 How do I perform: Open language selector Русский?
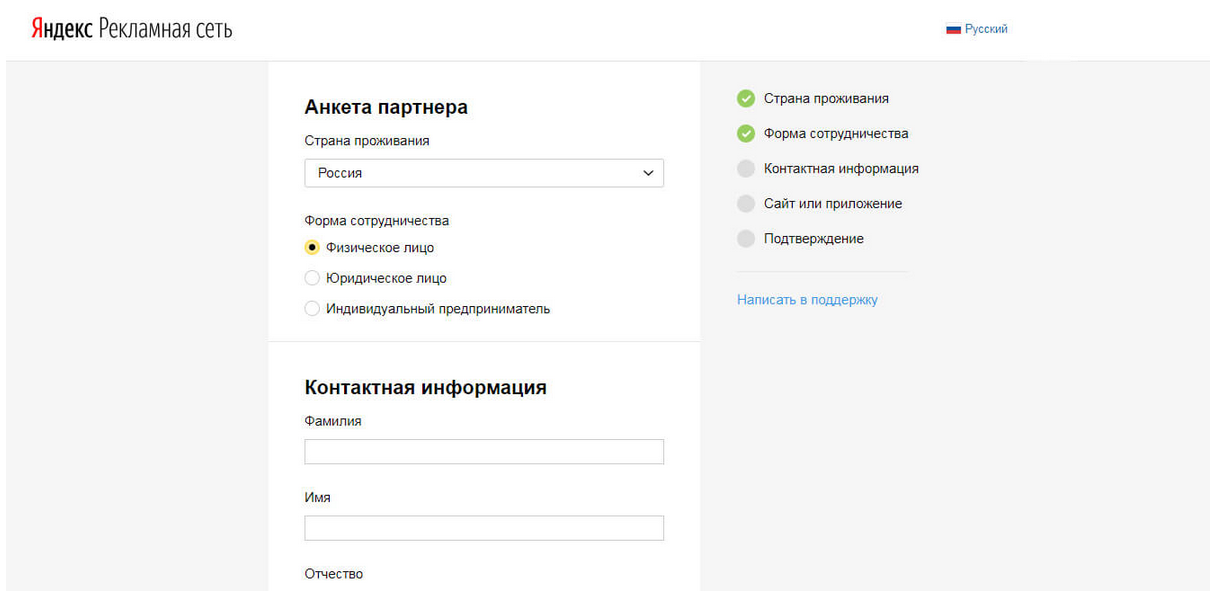click(x=985, y=30)
